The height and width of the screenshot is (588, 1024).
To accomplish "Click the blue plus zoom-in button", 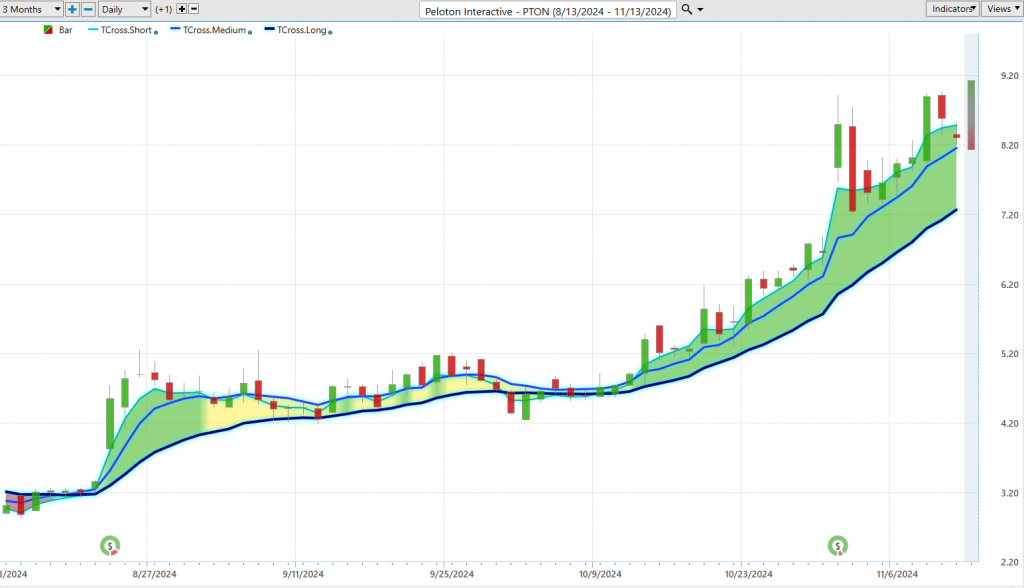I will [72, 9].
